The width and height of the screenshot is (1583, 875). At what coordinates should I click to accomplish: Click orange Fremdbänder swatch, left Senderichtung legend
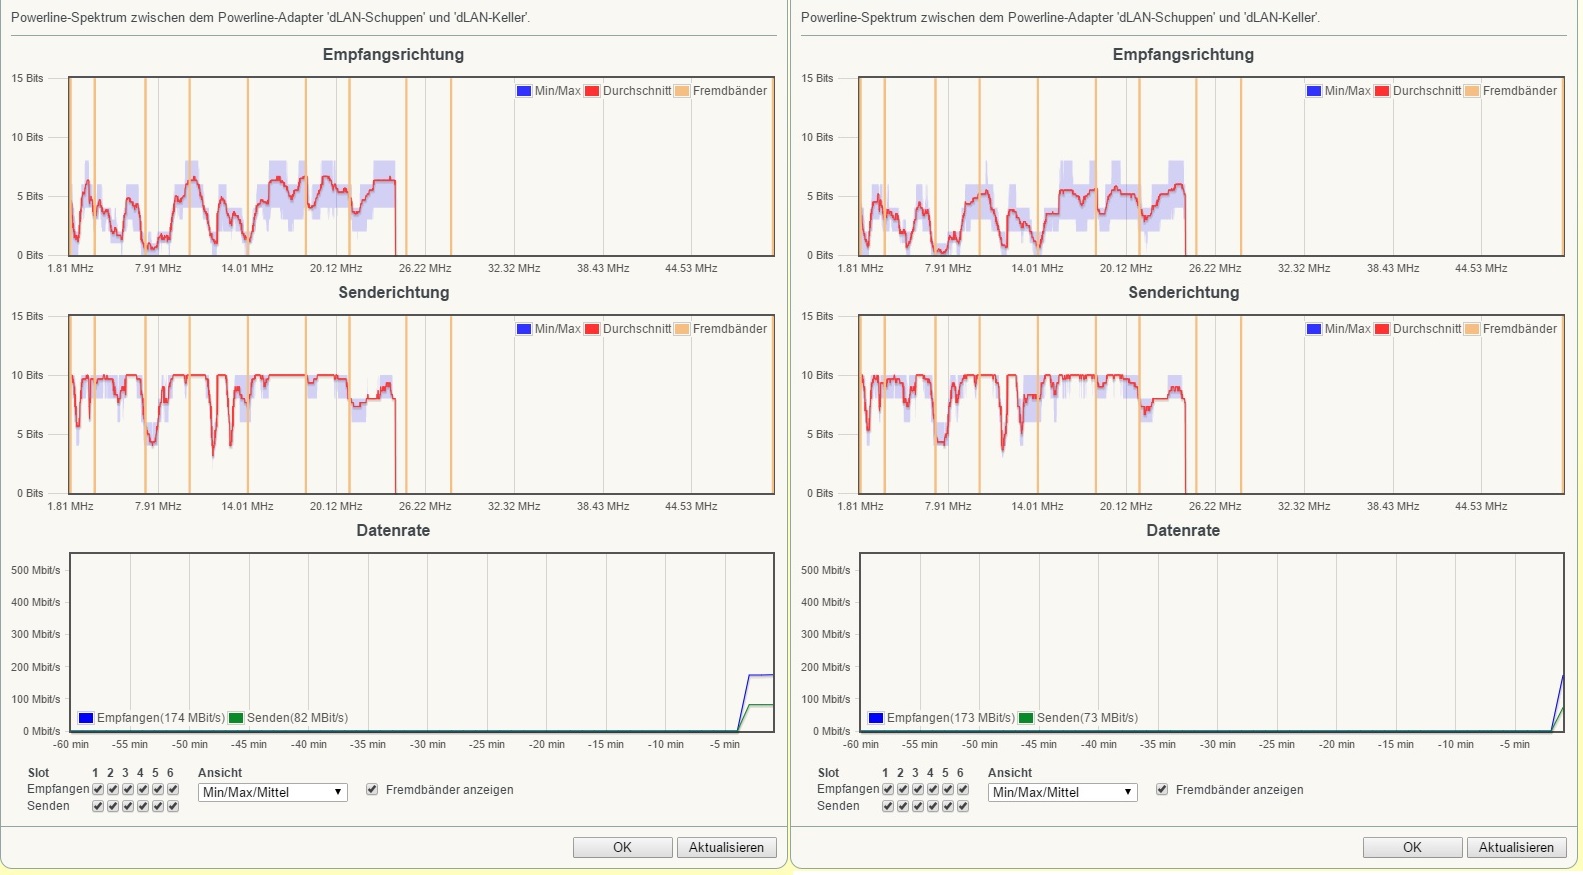coord(682,329)
